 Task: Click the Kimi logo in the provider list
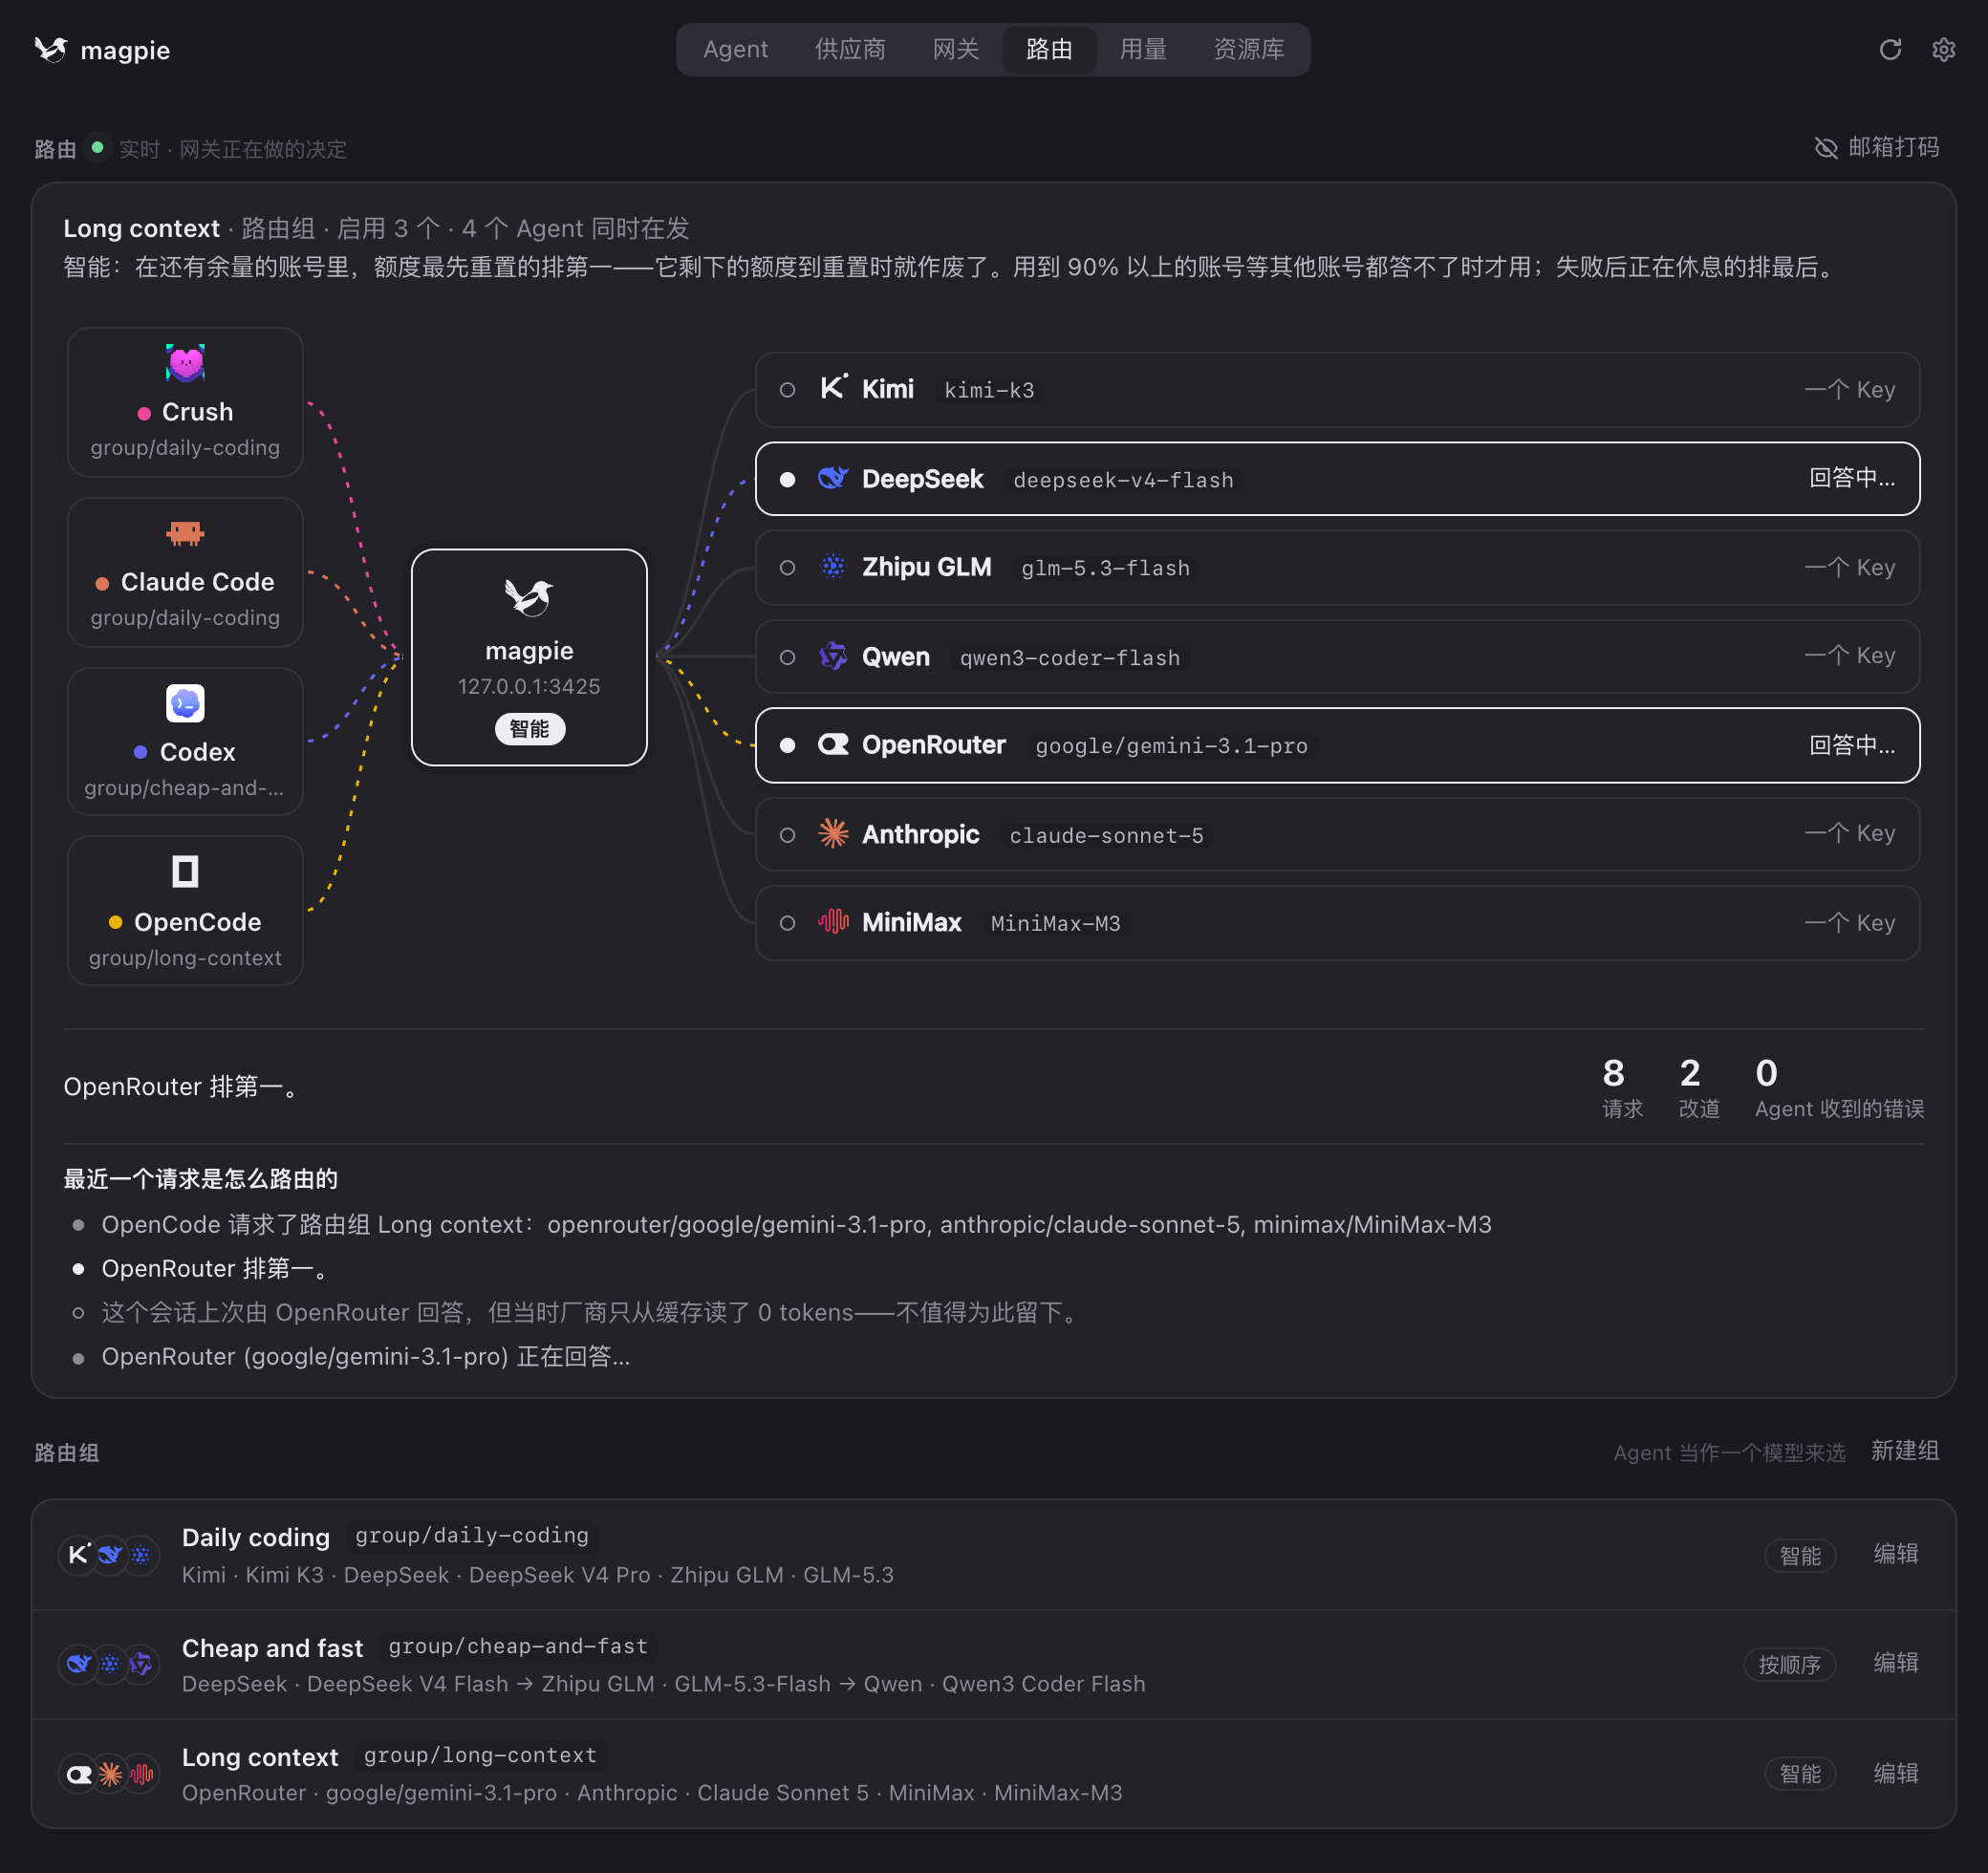click(x=834, y=388)
